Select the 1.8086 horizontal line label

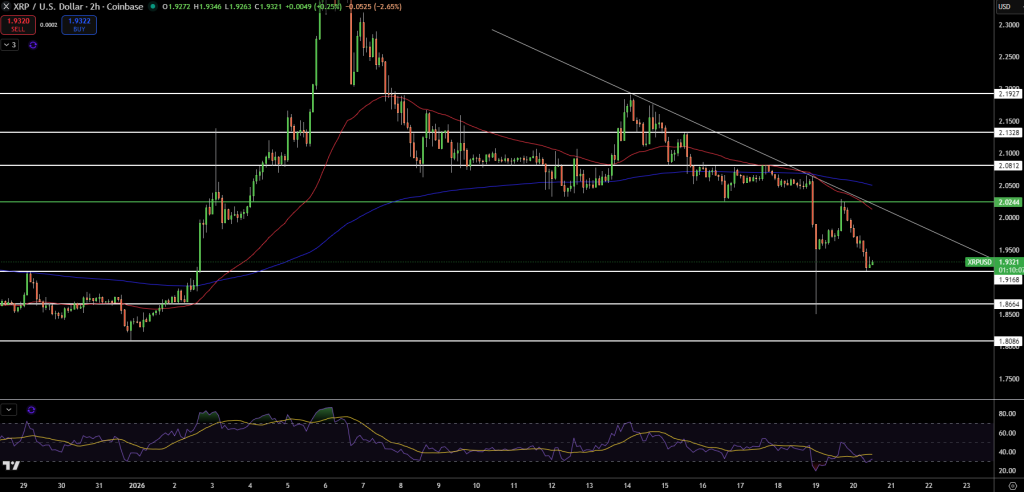coord(1010,341)
